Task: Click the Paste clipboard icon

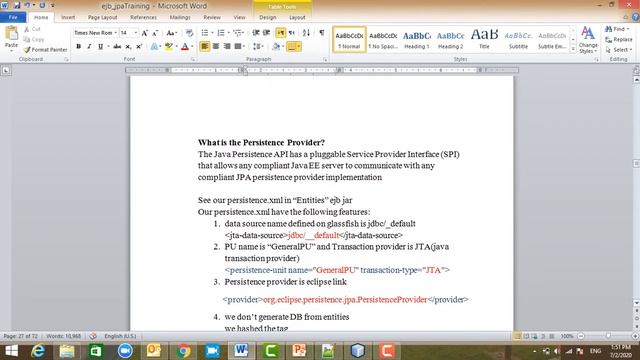Action: pos(11,34)
